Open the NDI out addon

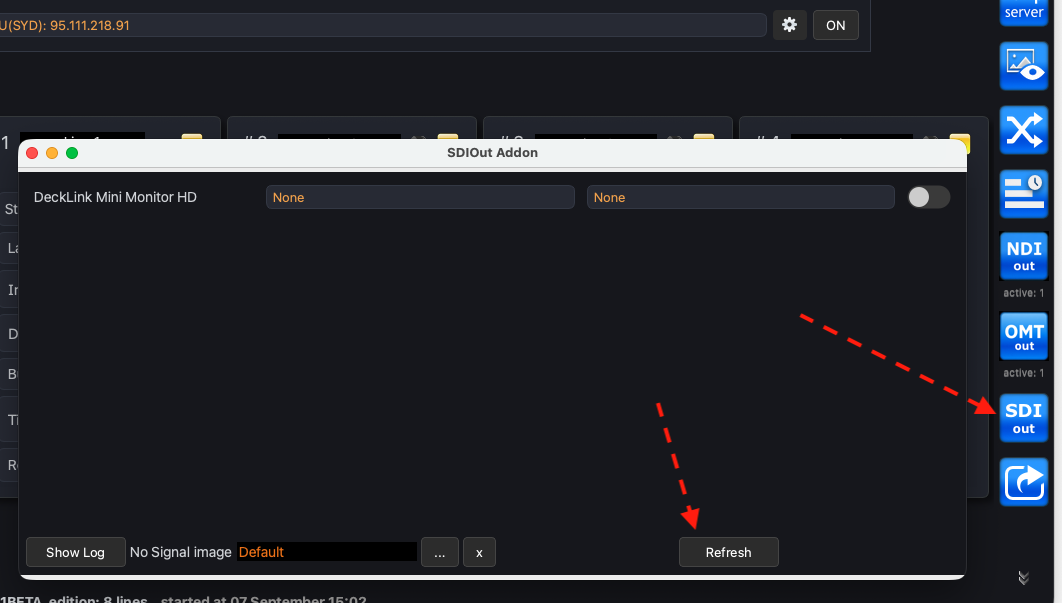point(1023,256)
